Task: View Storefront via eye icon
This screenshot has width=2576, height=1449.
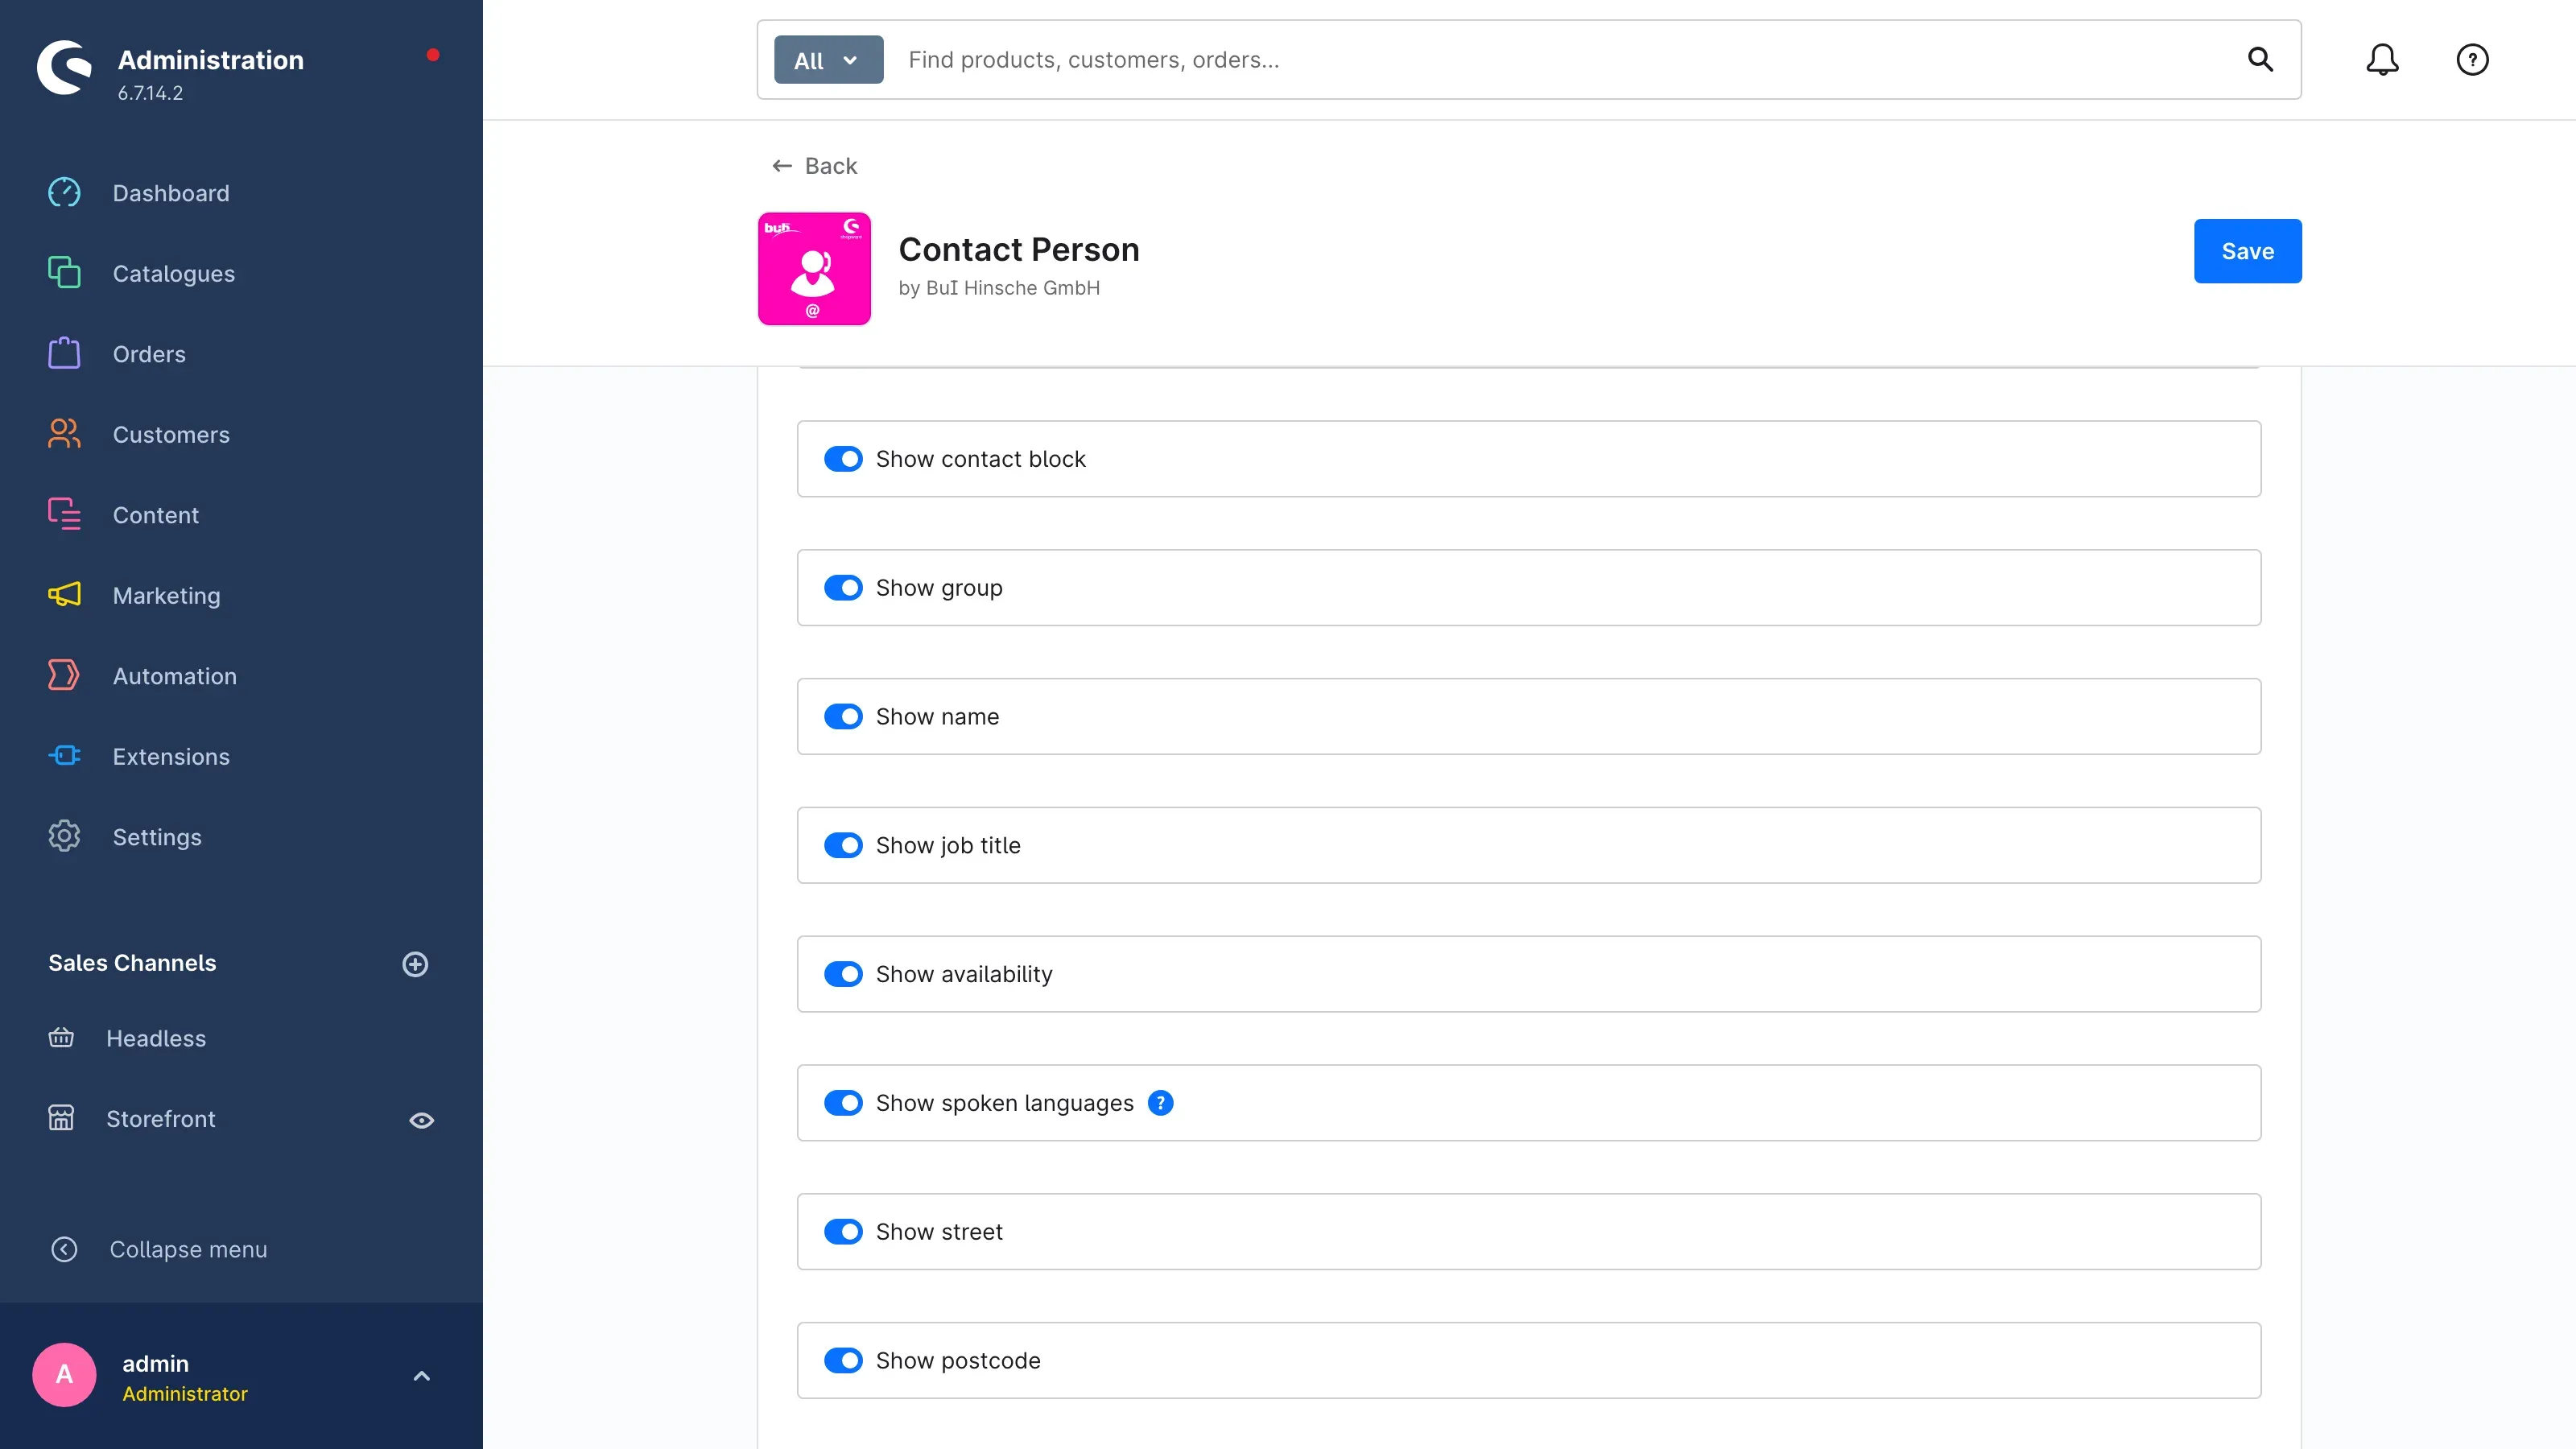Action: tap(421, 1120)
